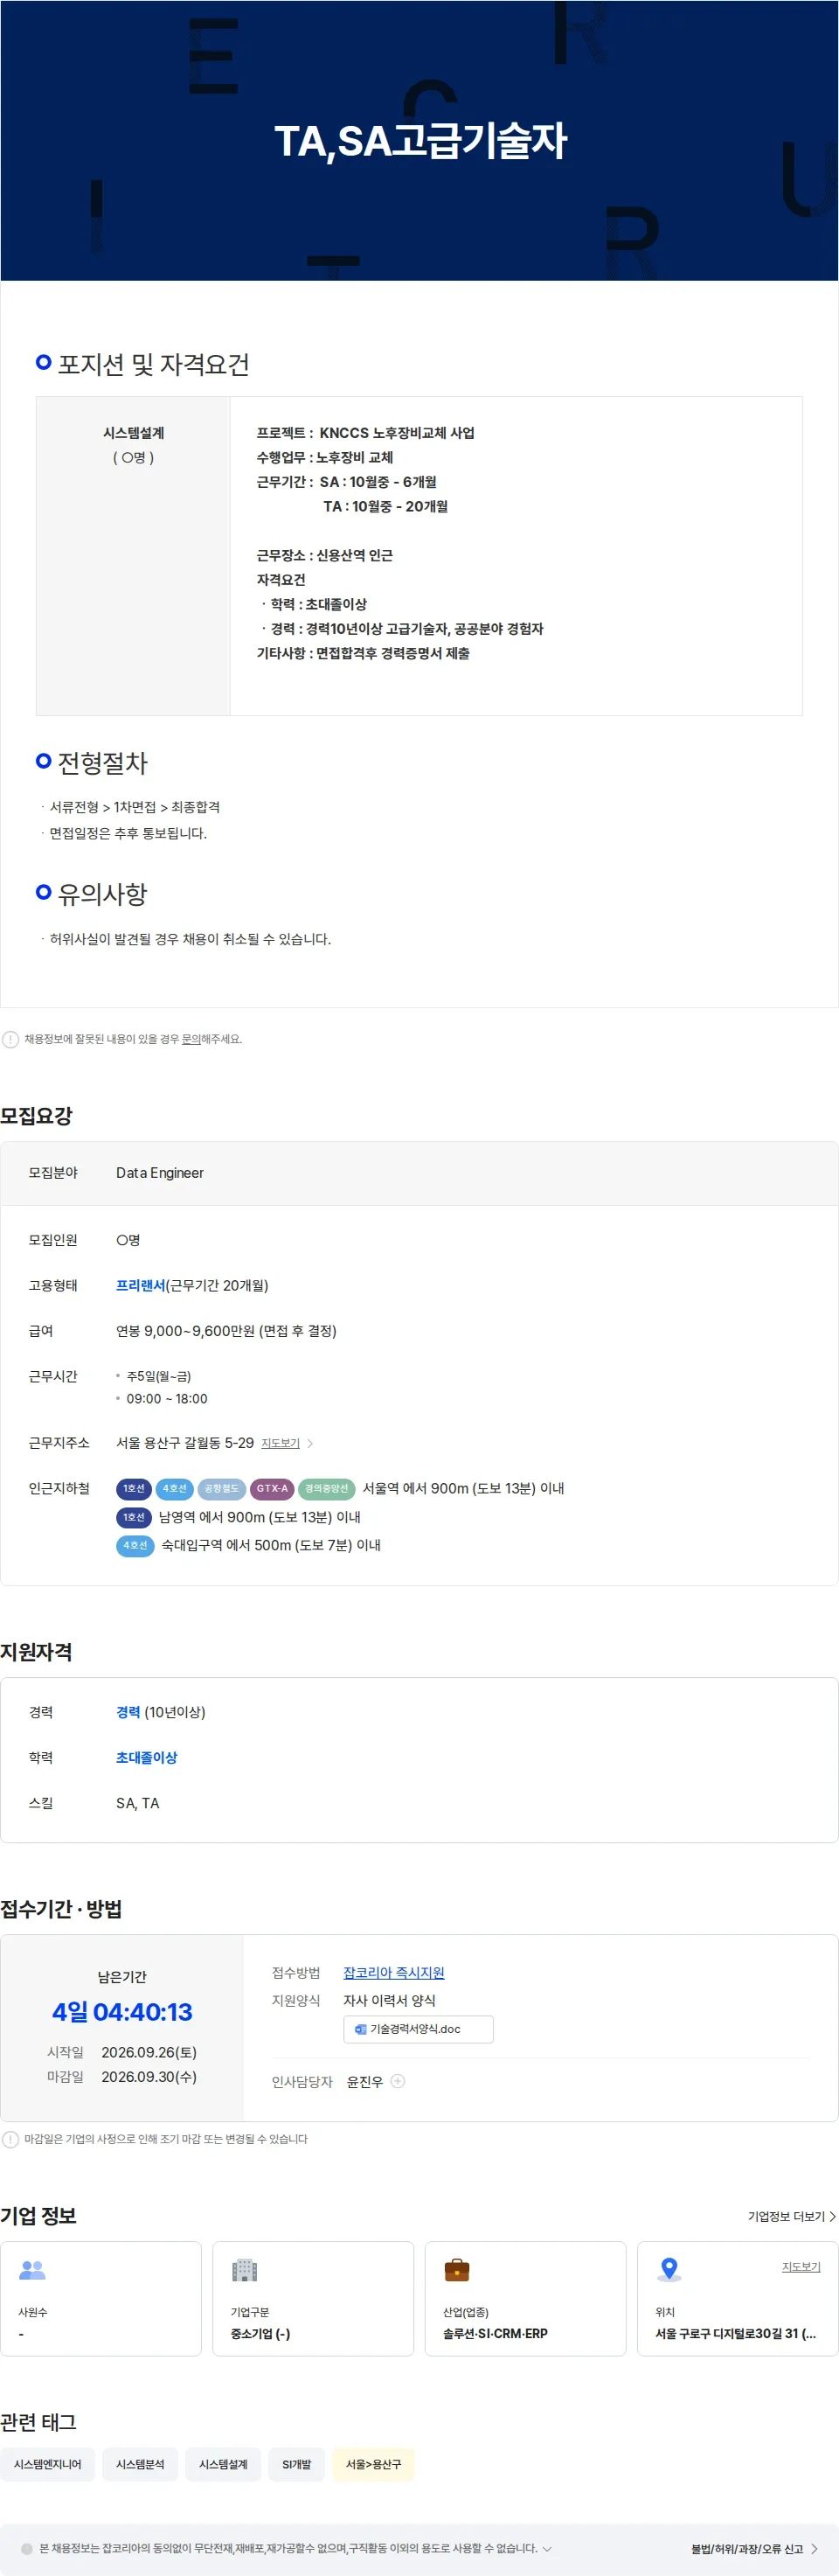The width and height of the screenshot is (839, 2576).
Task: Open 지도보기 next to 서울 용산구 갈월동 5-29
Action: 280,1443
